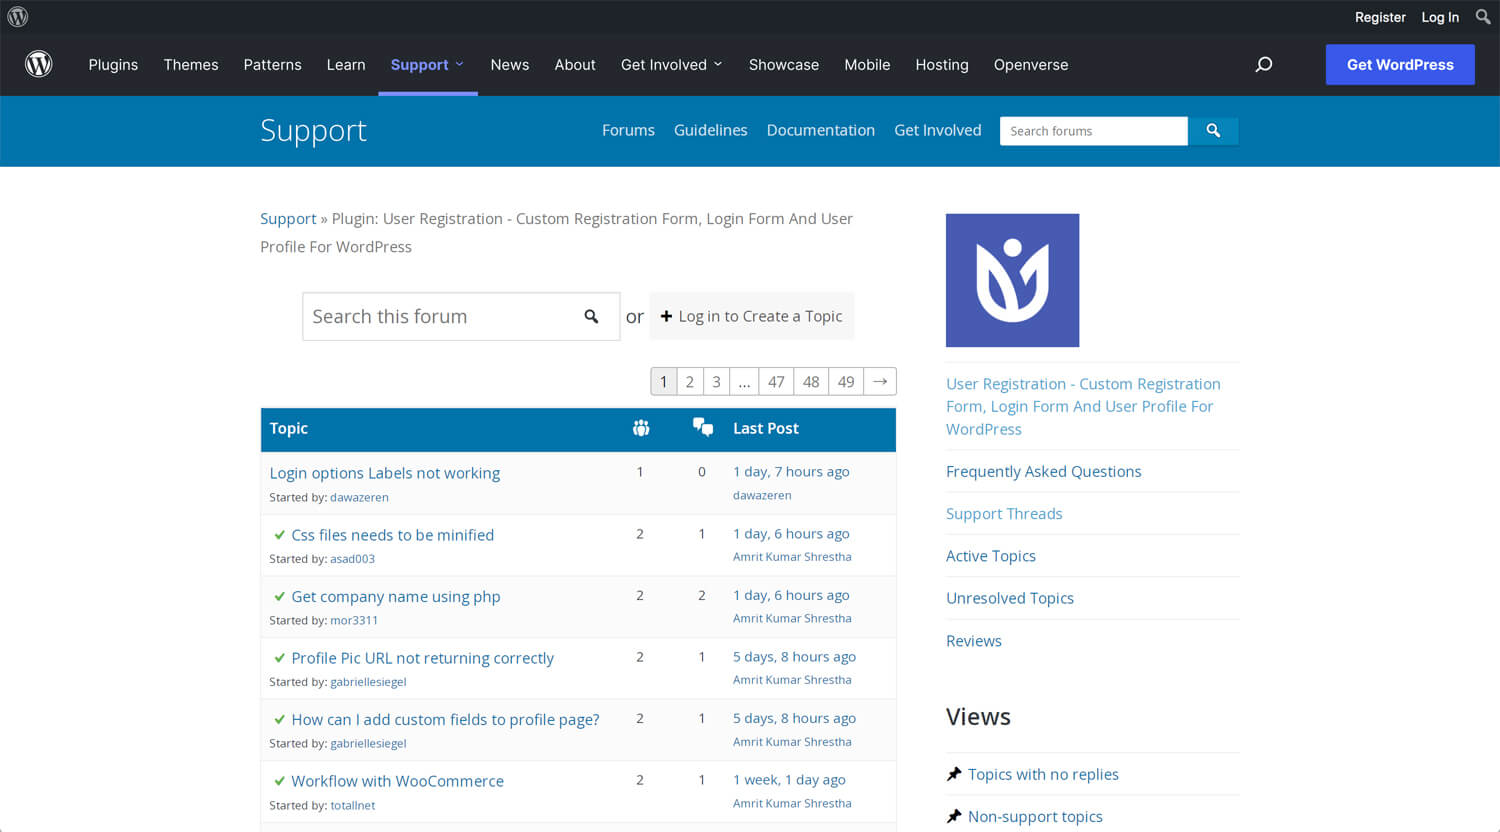Image resolution: width=1500 pixels, height=832 pixels.
Task: Click the main navigation search icon
Action: pos(1264,64)
